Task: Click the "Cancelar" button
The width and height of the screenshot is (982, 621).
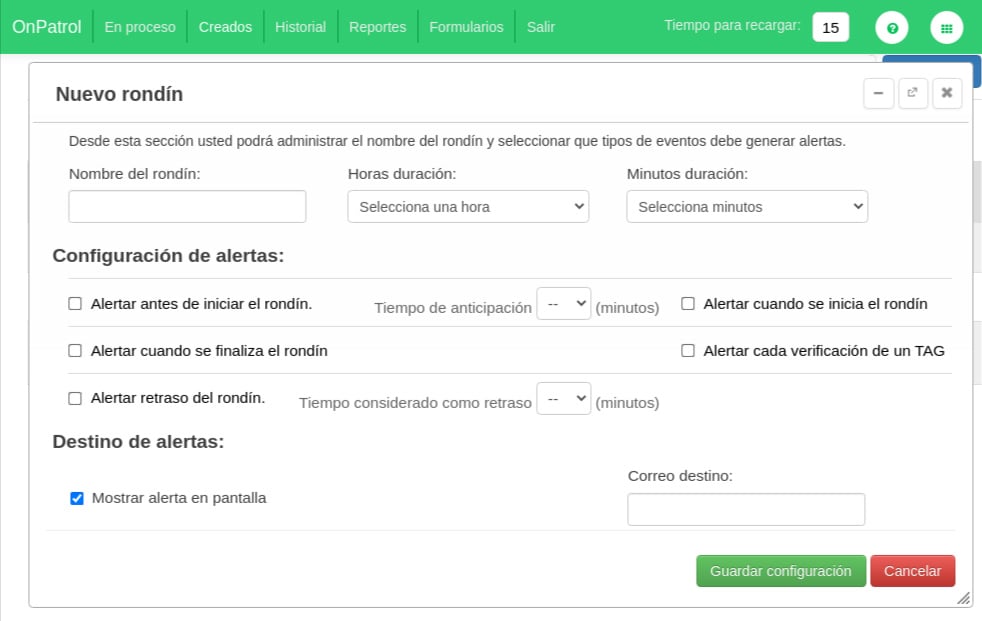Action: (912, 570)
